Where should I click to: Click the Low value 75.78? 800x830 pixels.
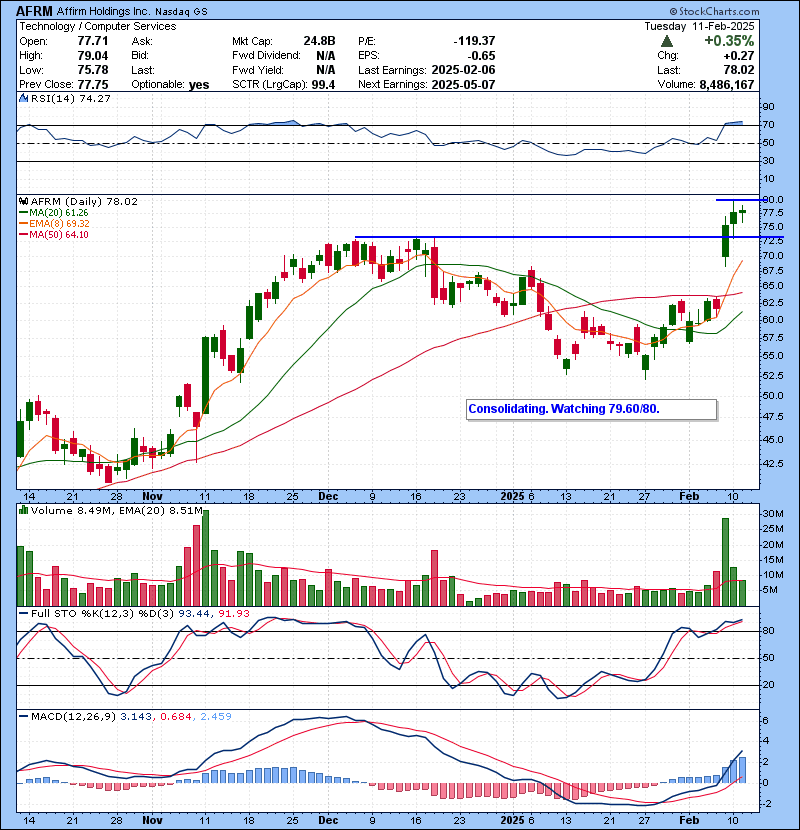point(93,70)
